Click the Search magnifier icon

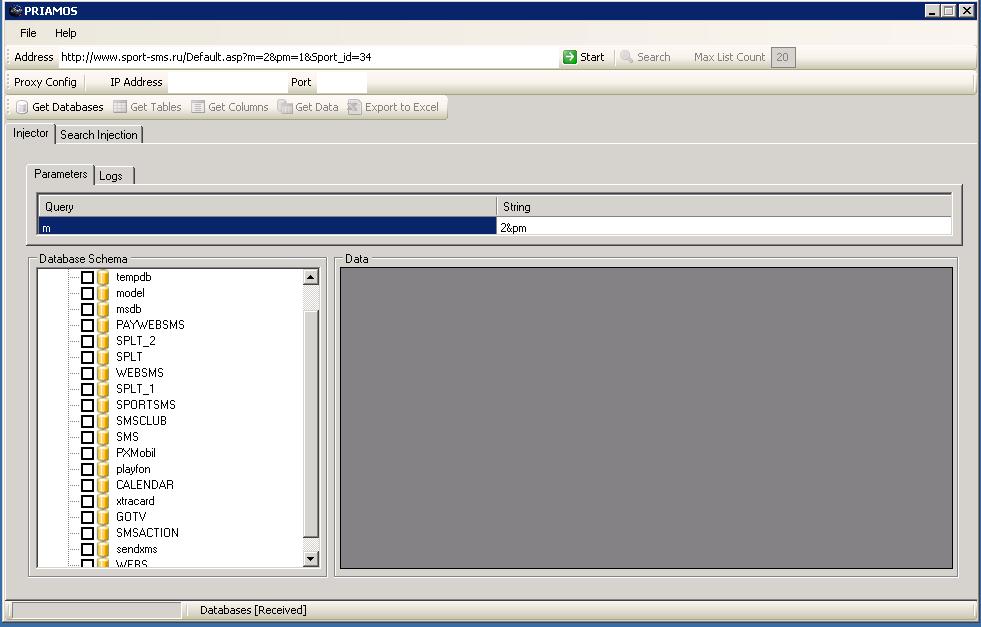pos(626,57)
